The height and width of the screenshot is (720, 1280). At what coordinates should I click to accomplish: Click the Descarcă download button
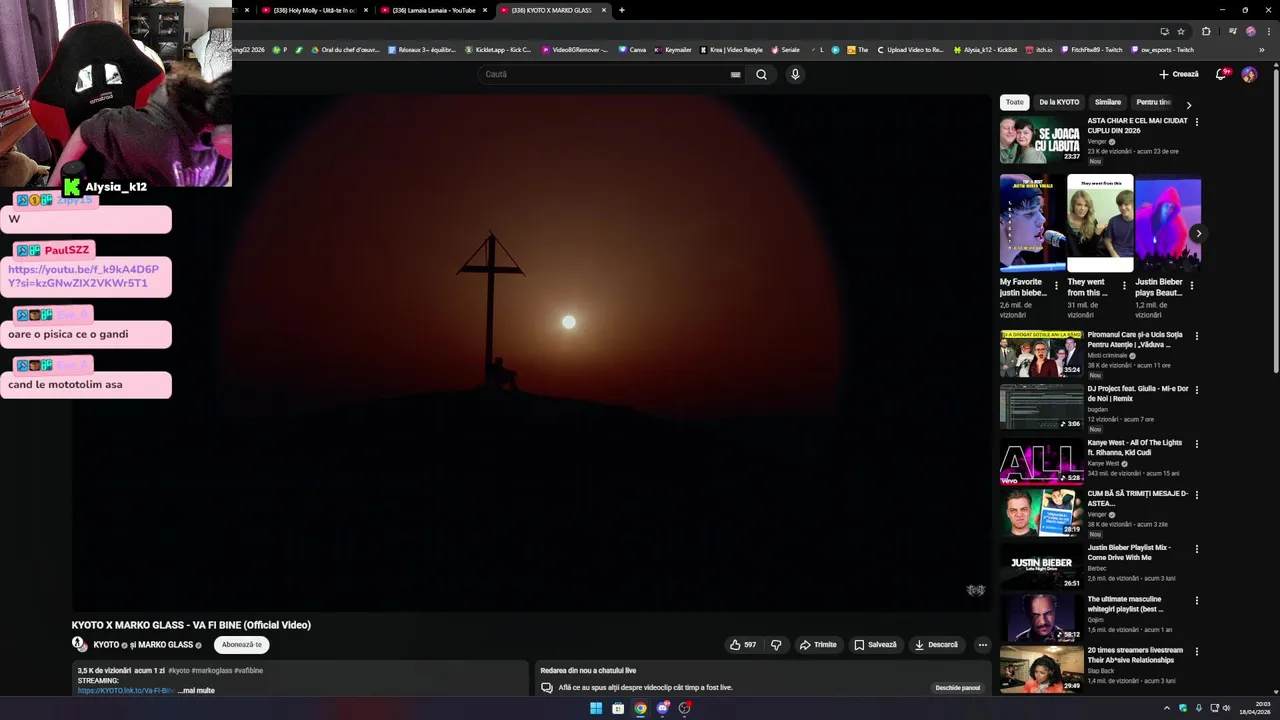pyautogui.click(x=937, y=645)
